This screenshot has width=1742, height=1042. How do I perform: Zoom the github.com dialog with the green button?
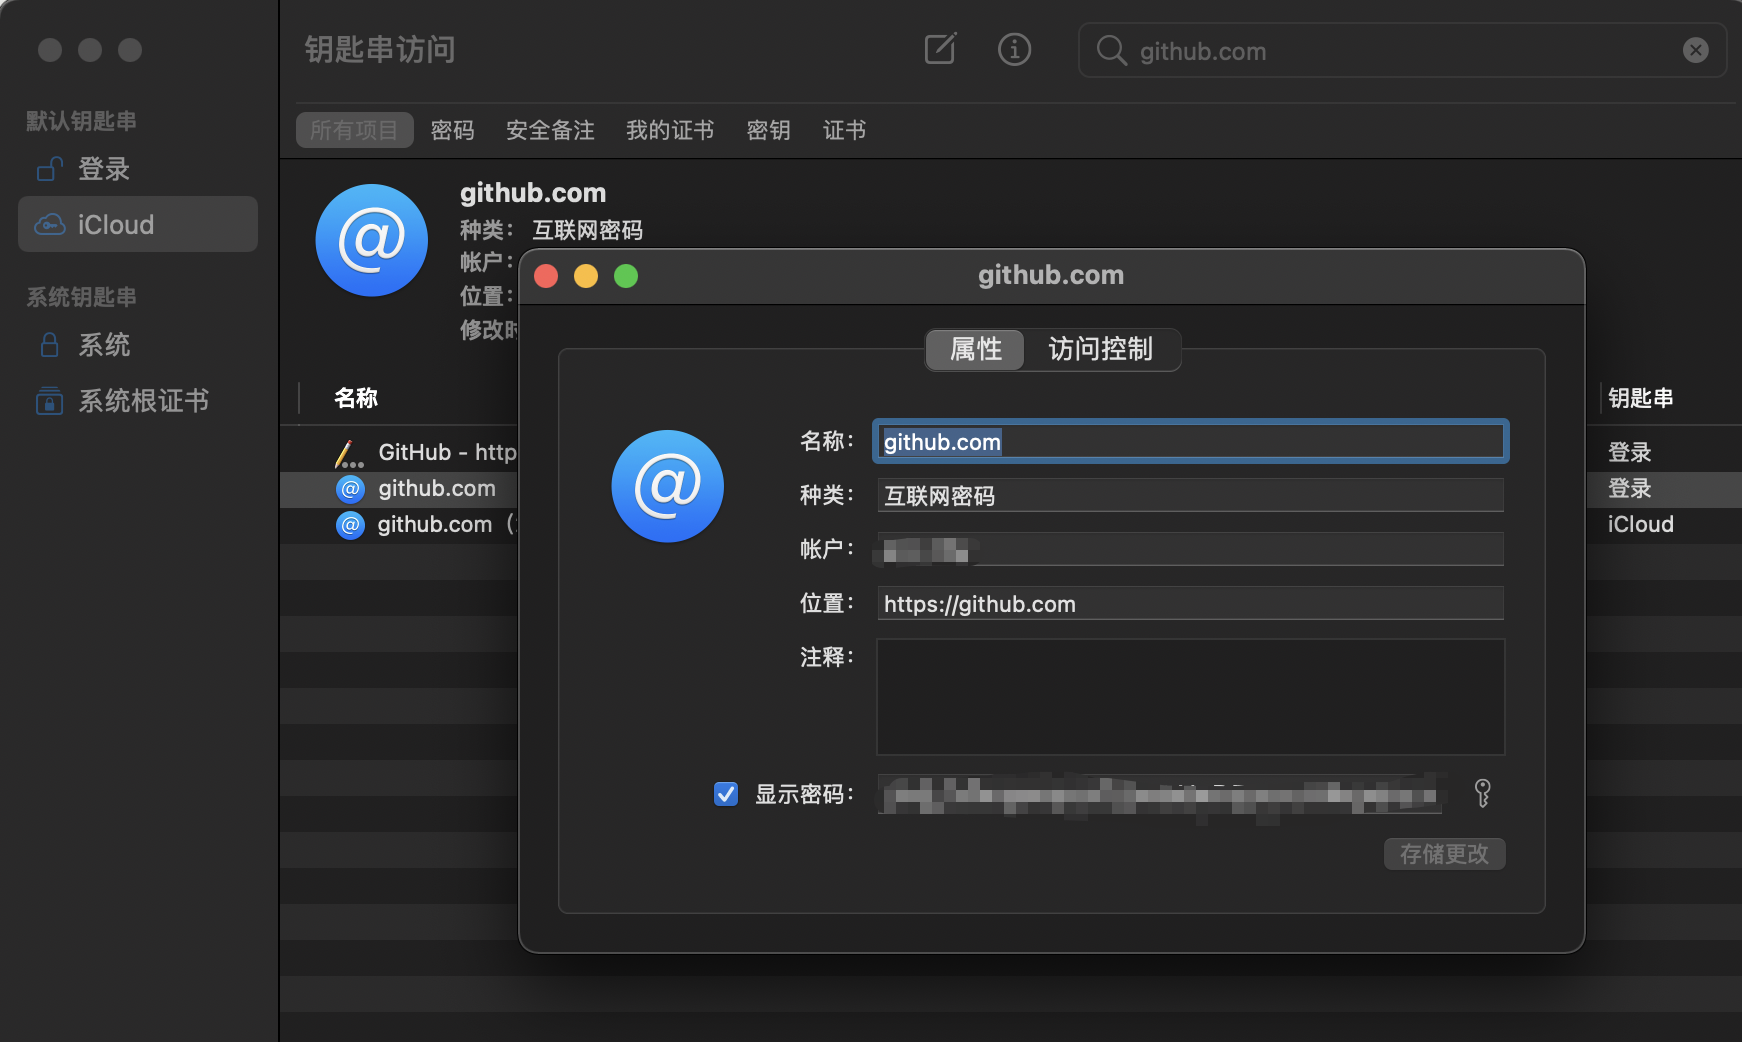coord(626,276)
